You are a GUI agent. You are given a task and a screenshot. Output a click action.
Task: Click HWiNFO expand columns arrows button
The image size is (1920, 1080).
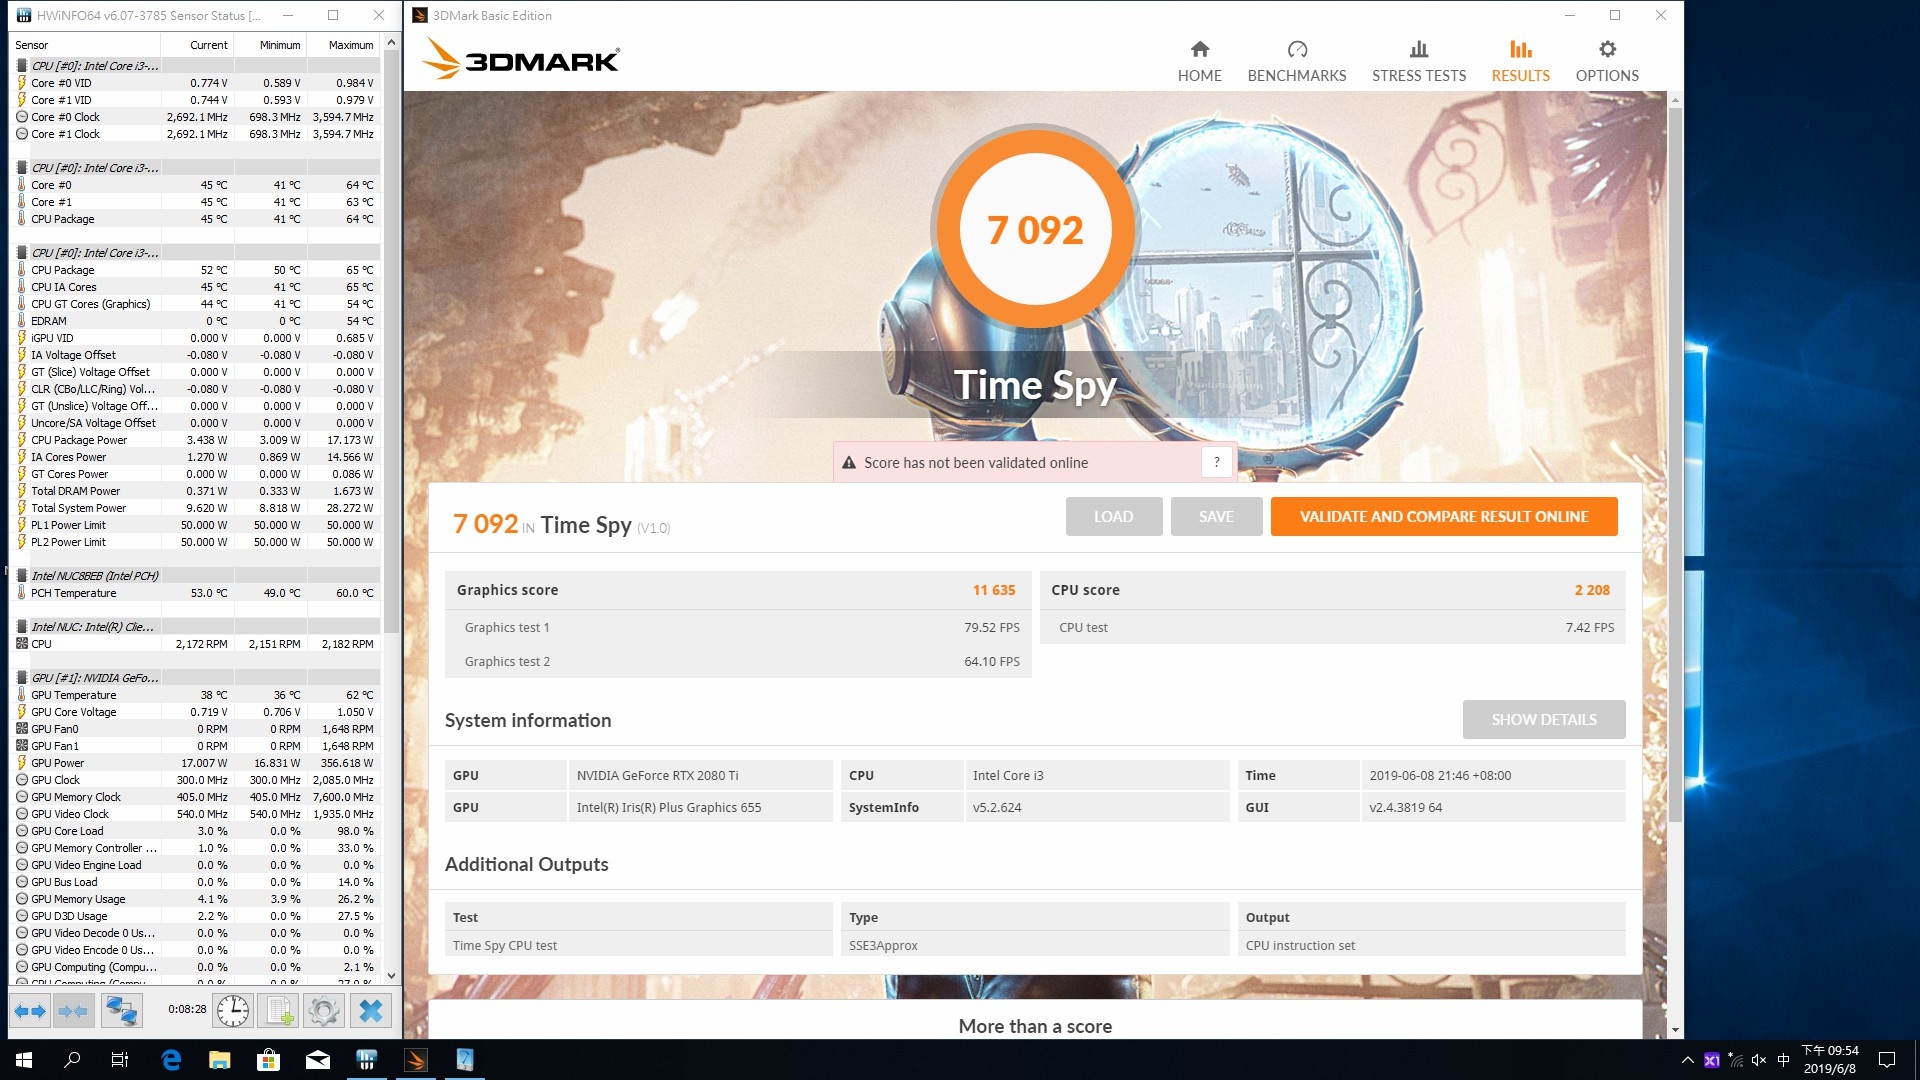29,1011
